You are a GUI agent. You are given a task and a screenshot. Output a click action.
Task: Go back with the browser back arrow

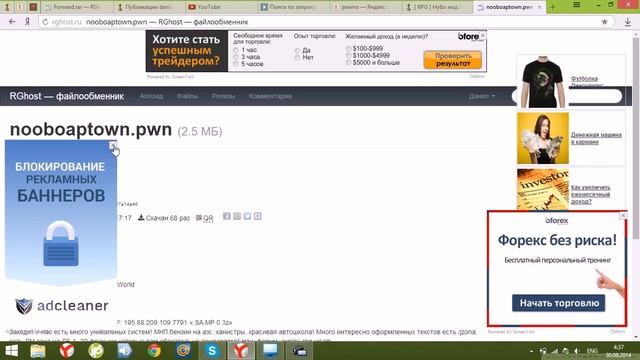tap(12, 22)
